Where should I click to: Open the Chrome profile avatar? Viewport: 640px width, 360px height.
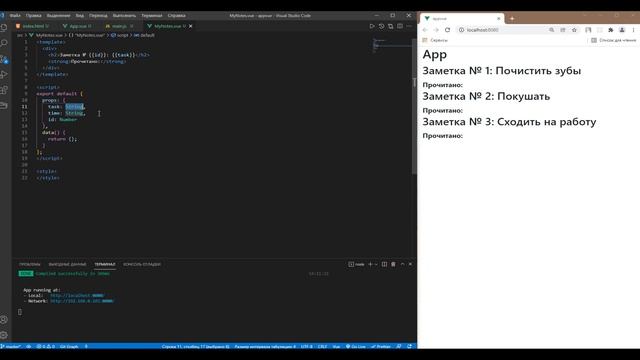point(622,30)
